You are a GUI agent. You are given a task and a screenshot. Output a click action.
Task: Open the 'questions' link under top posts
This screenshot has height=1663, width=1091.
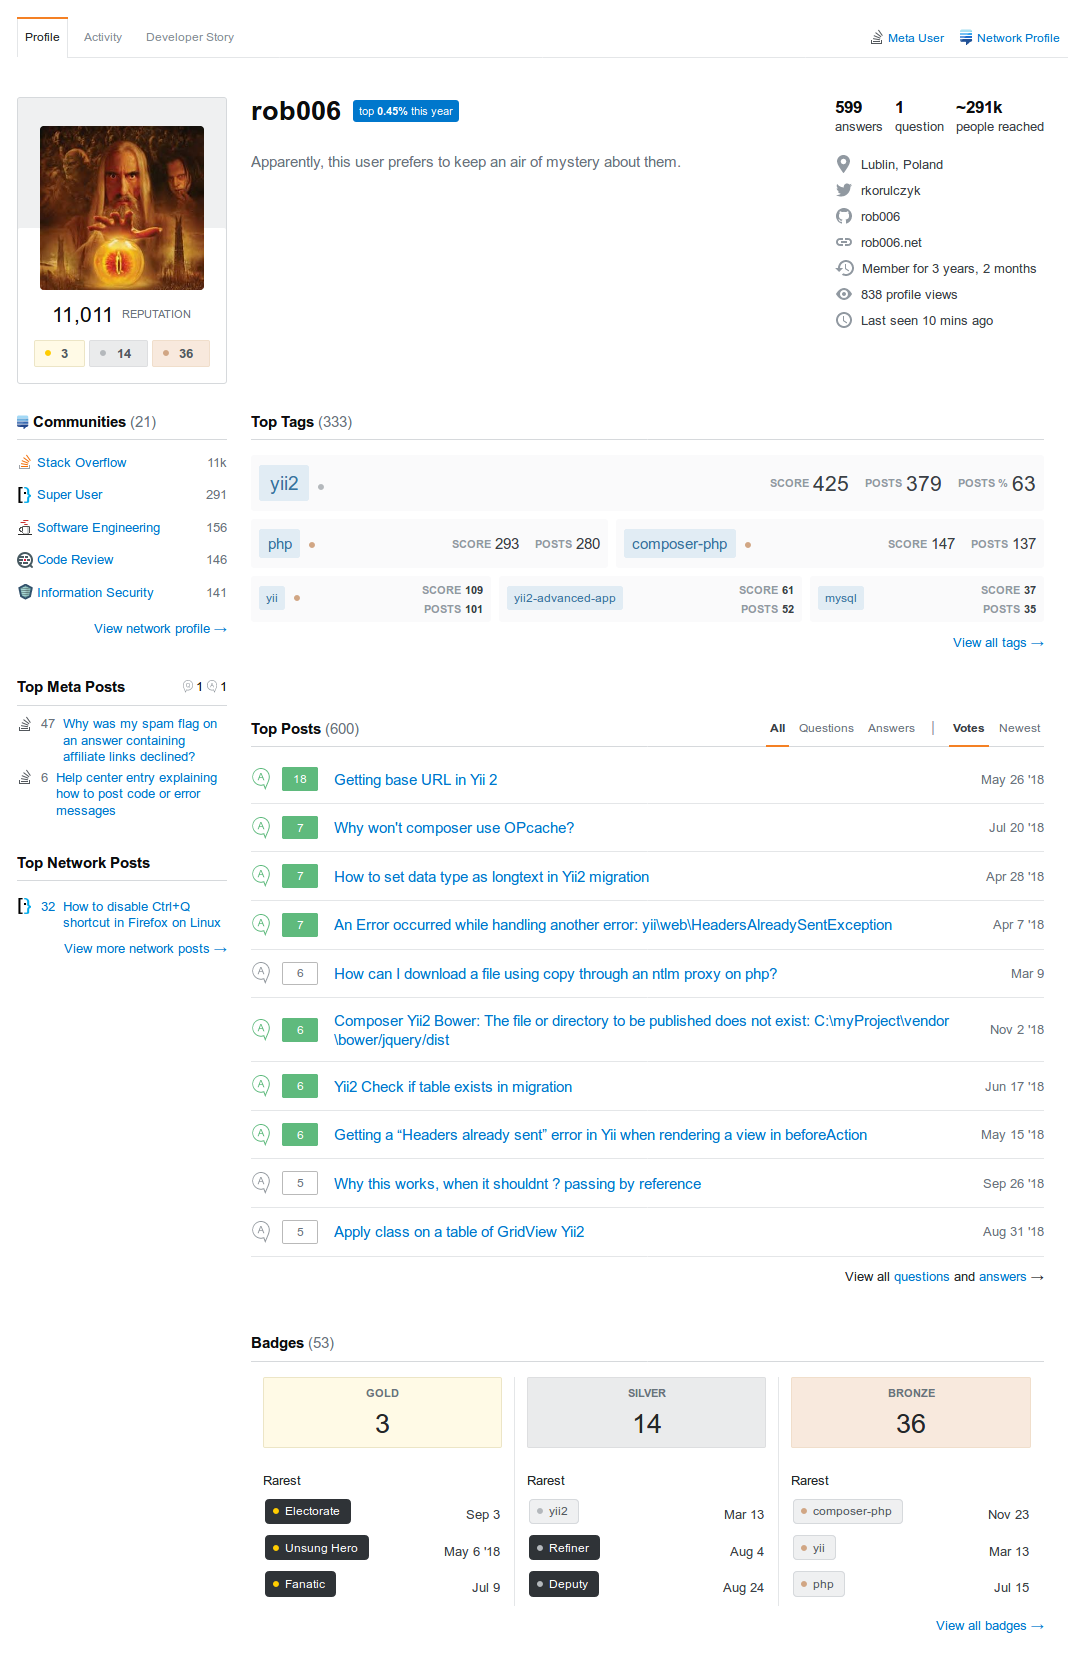(921, 1277)
